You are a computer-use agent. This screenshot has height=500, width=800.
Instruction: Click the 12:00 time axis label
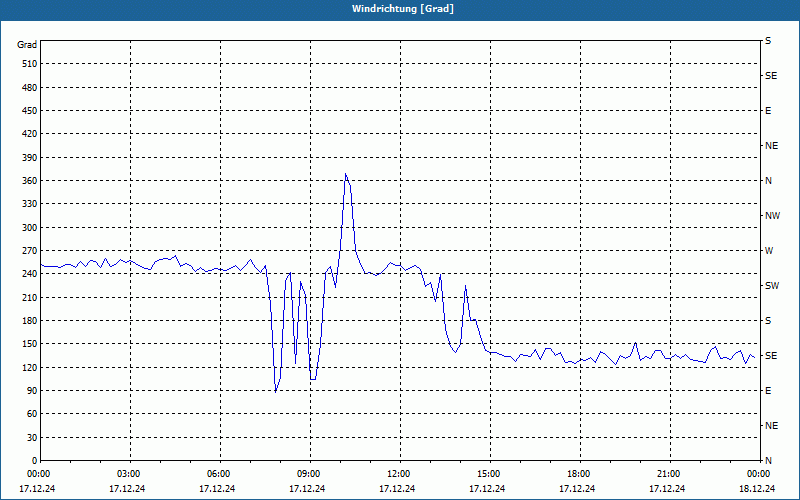[x=399, y=474]
